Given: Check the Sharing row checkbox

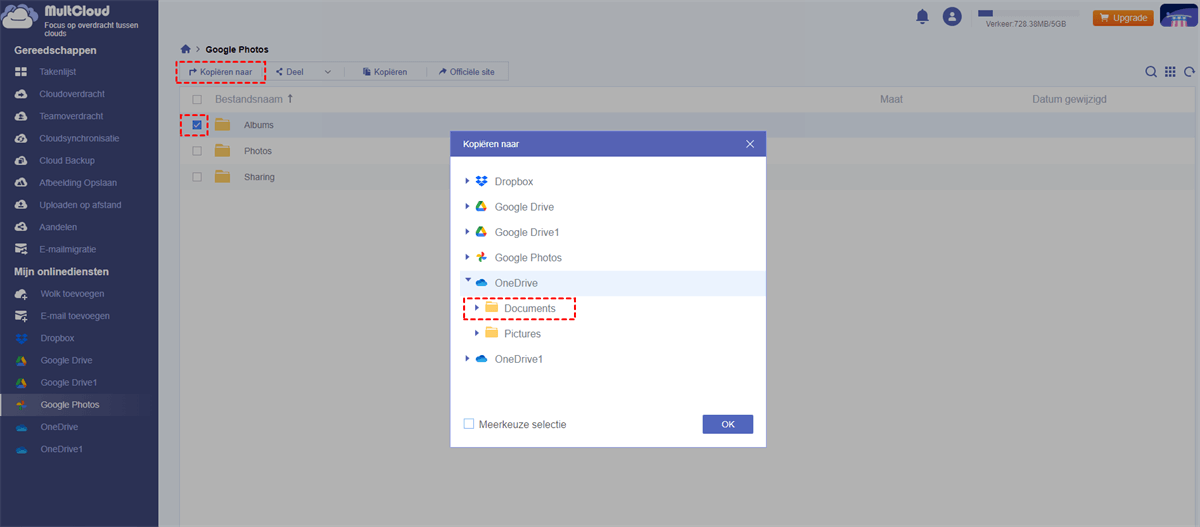Looking at the screenshot, I should click(x=197, y=177).
